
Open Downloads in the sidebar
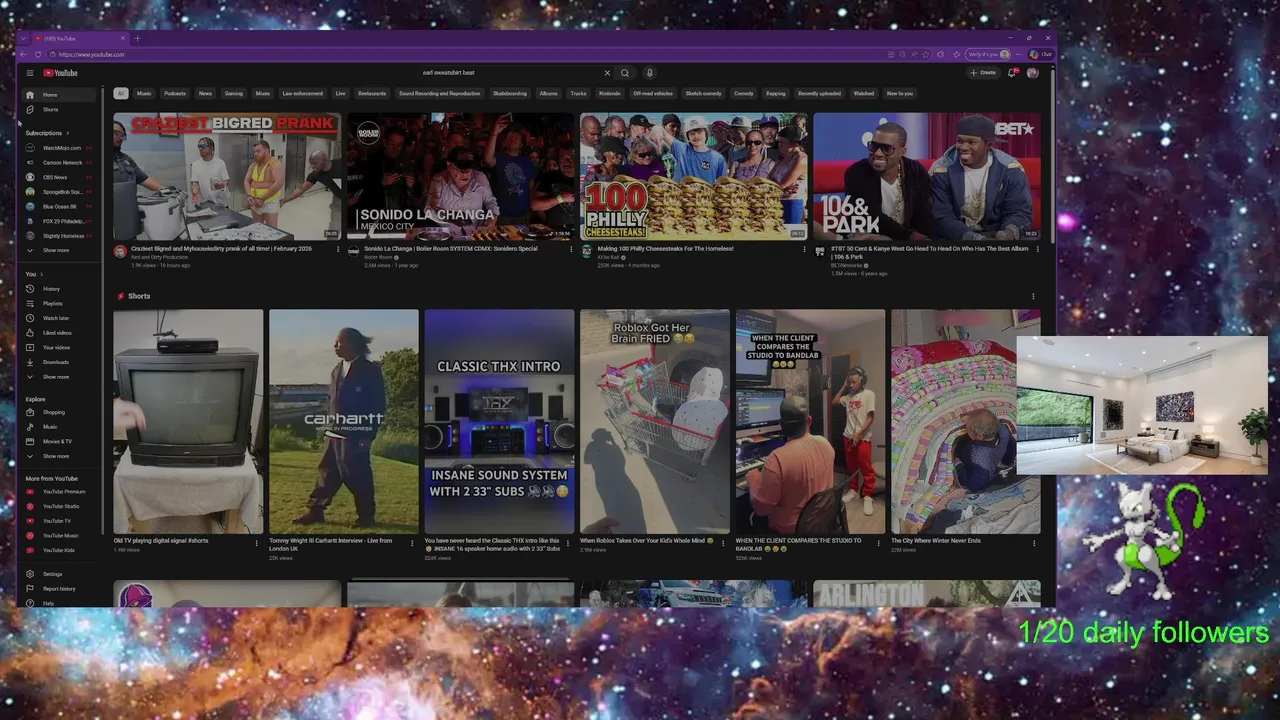point(60,362)
